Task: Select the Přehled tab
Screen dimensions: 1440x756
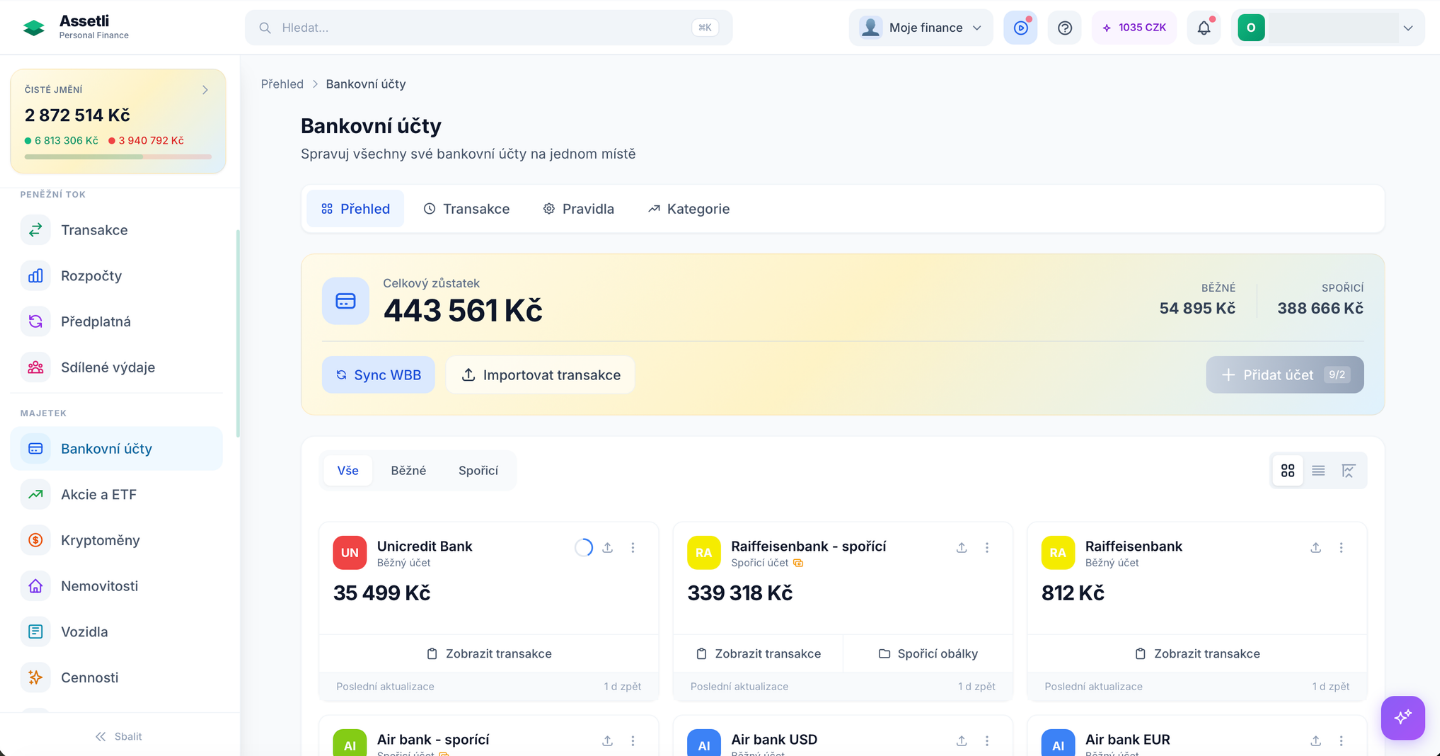Action: point(355,209)
